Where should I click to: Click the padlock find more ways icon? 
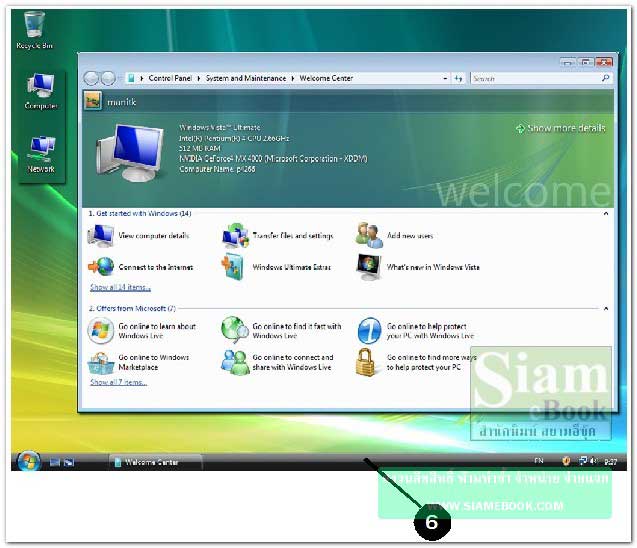365,362
